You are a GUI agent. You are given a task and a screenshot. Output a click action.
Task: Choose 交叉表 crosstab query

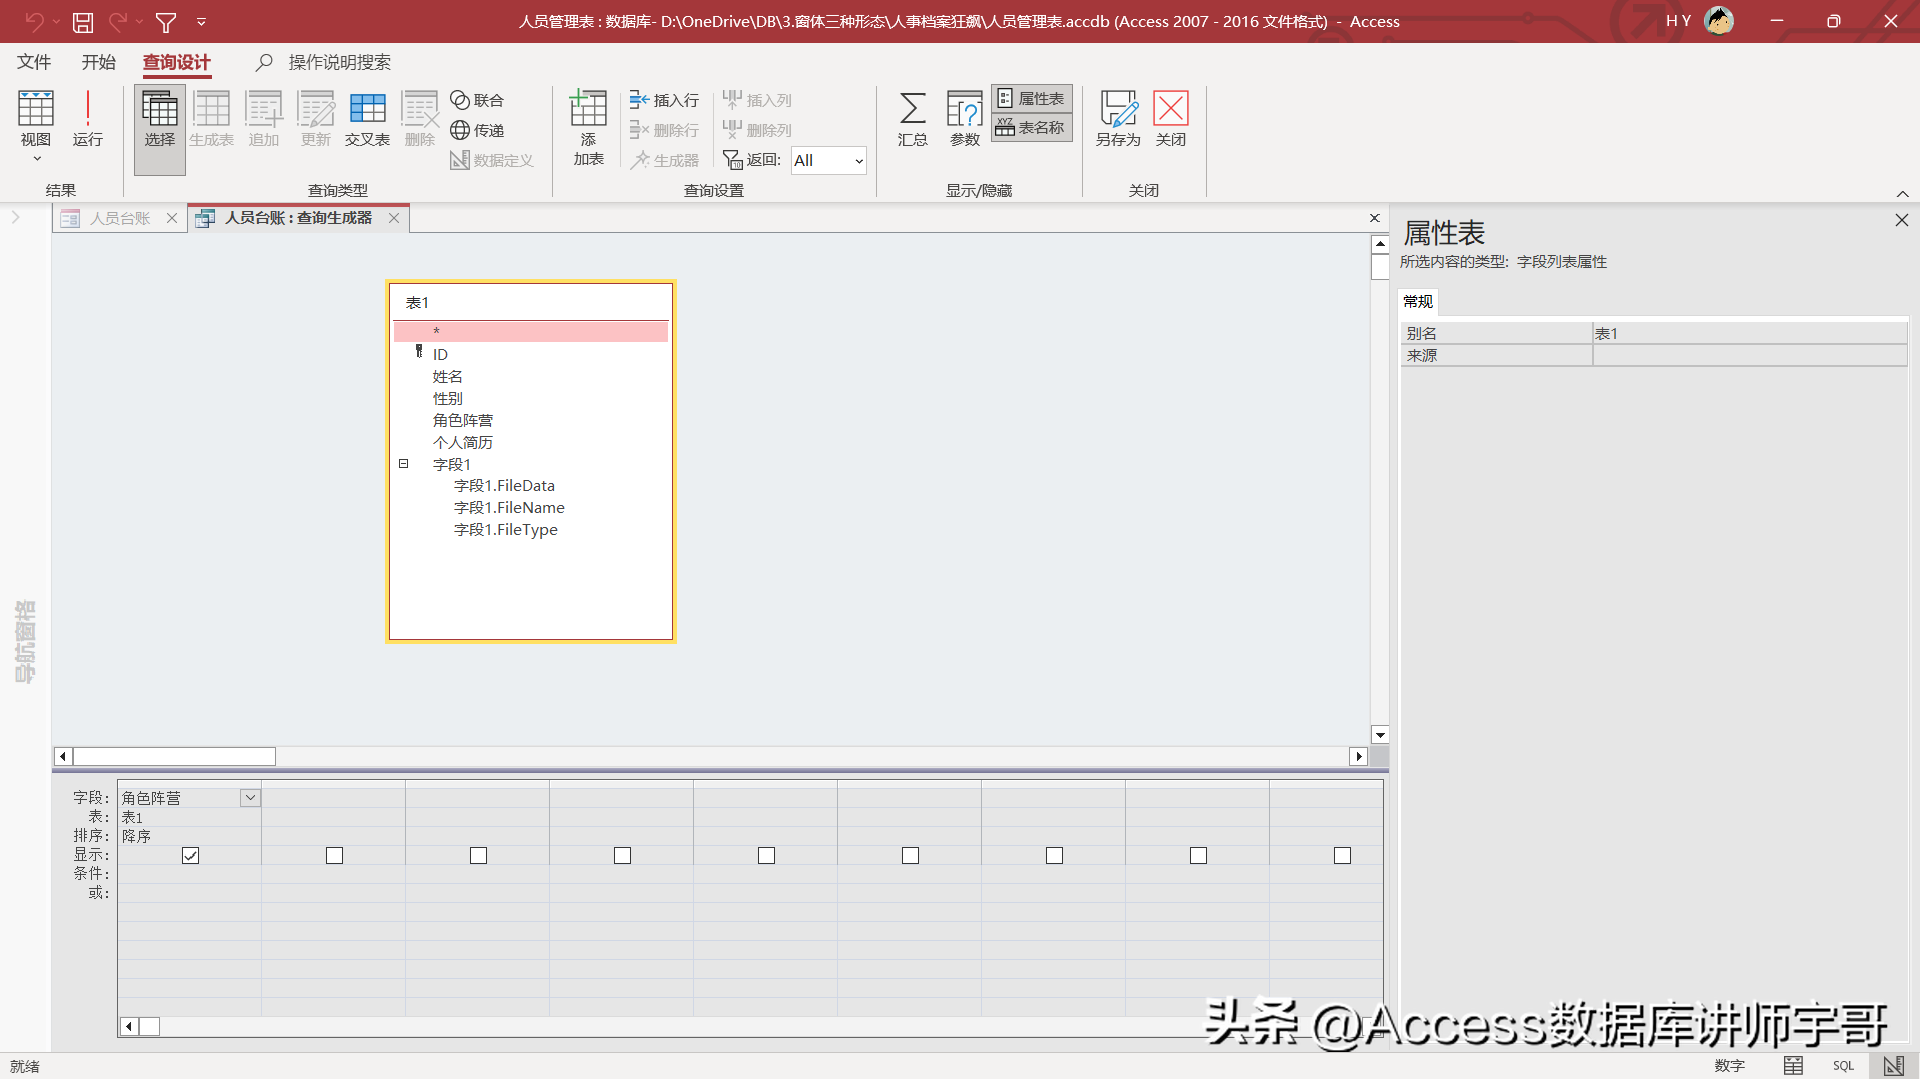pyautogui.click(x=367, y=118)
